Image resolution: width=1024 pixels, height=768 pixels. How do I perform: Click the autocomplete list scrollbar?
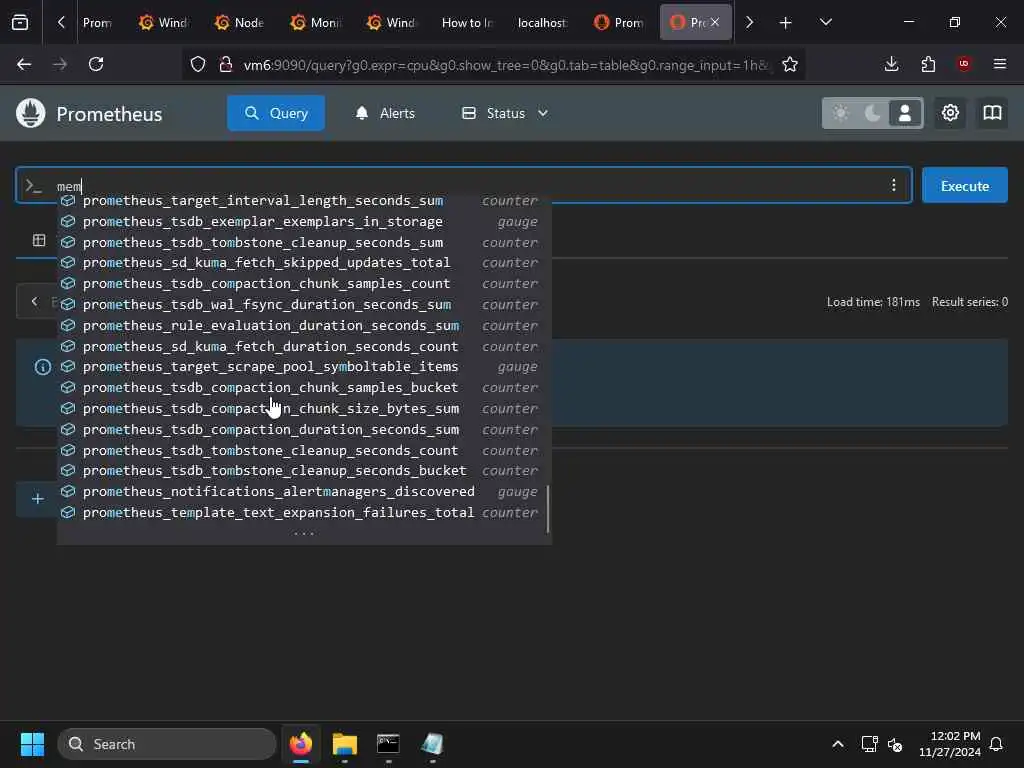pos(548,509)
